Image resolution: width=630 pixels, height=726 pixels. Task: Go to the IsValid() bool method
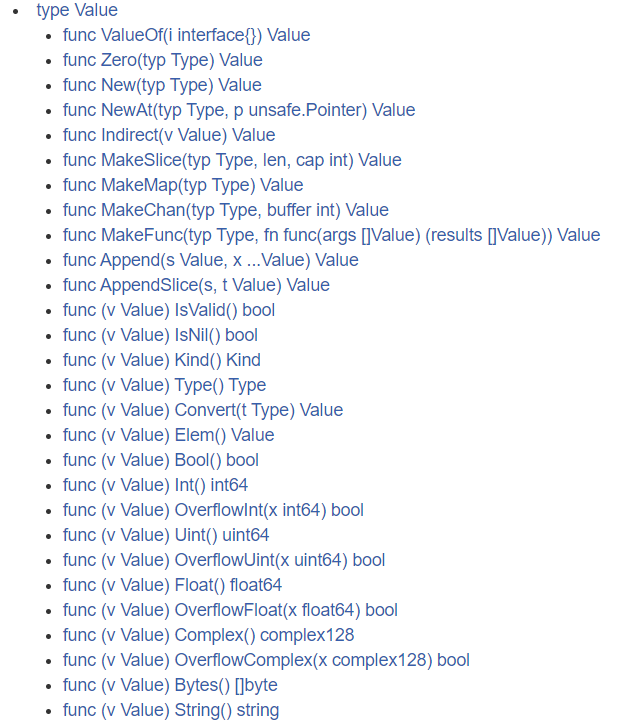(169, 310)
